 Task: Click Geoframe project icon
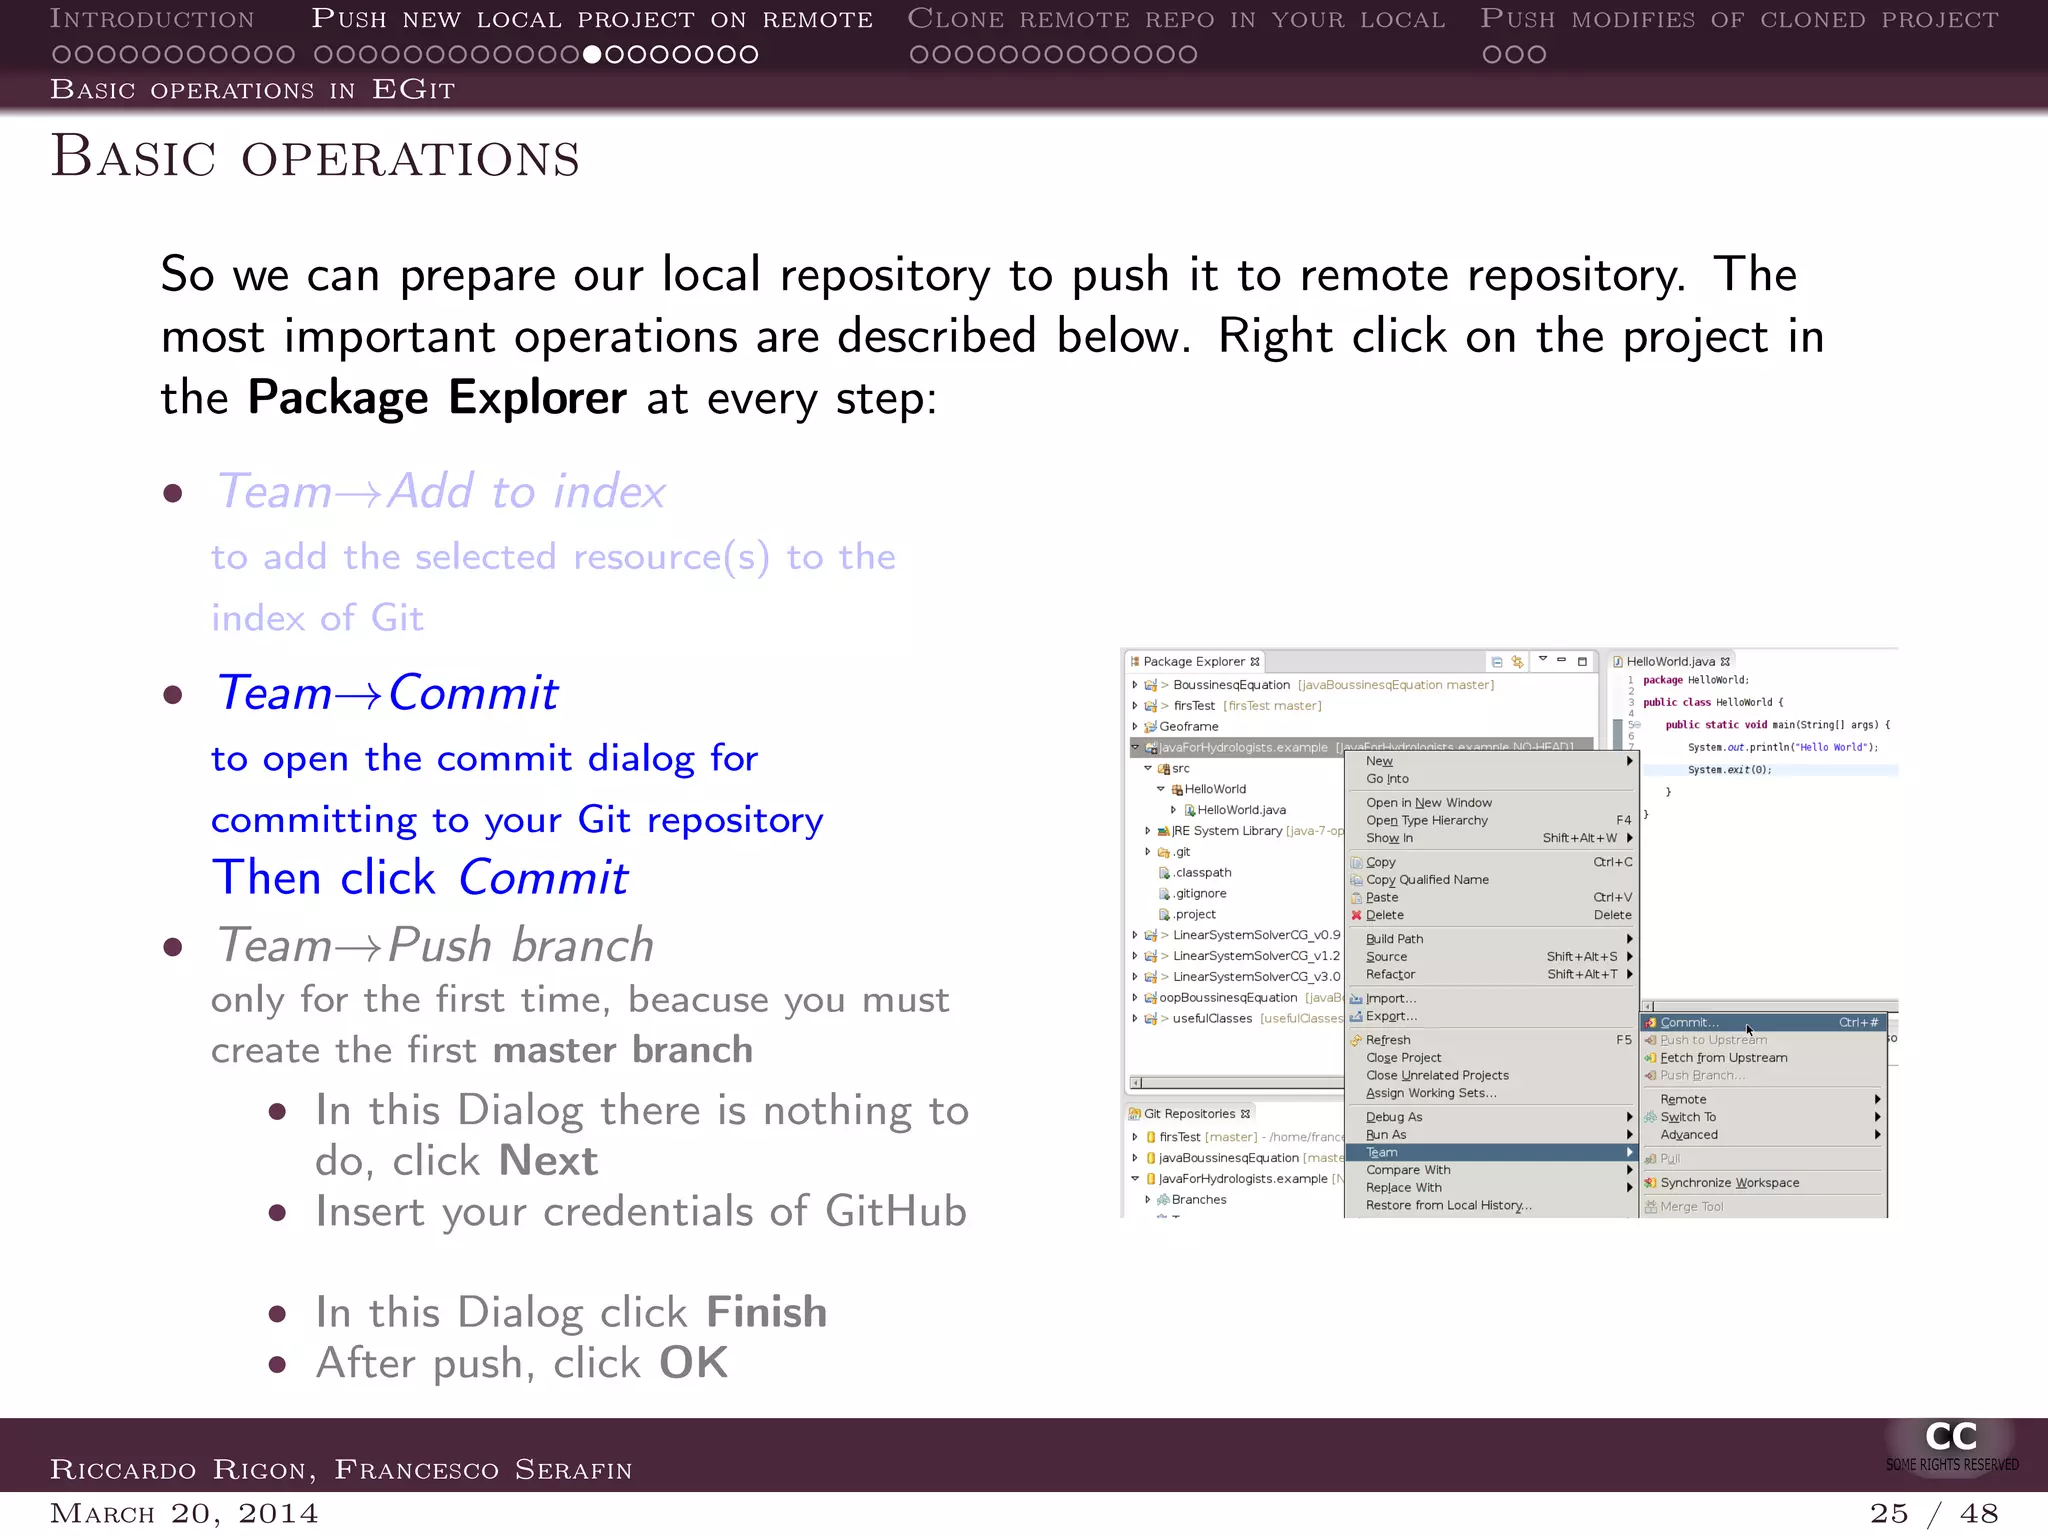[1151, 727]
